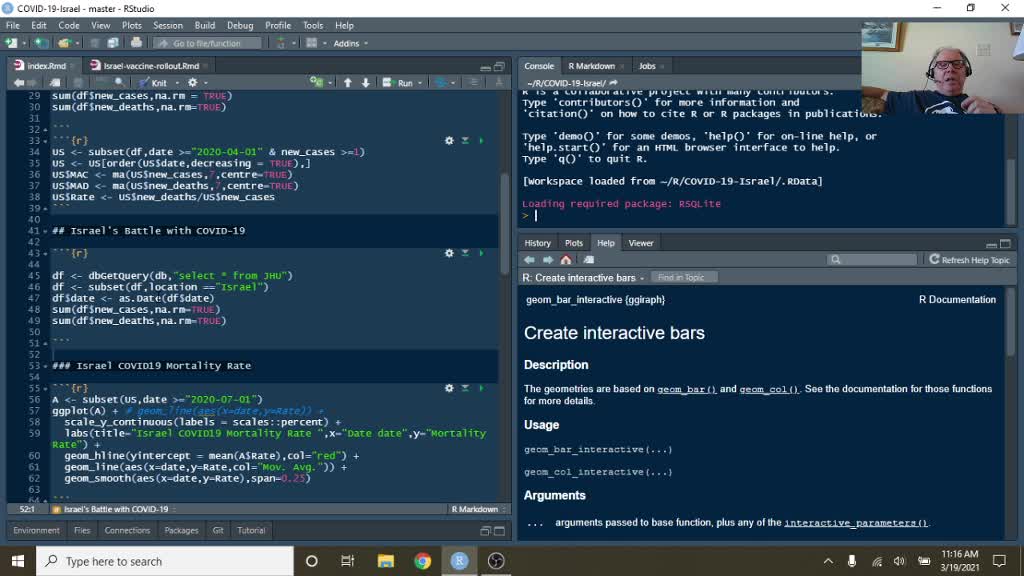Click the Help search field
Screen dimensions: 1024x576
[872, 260]
